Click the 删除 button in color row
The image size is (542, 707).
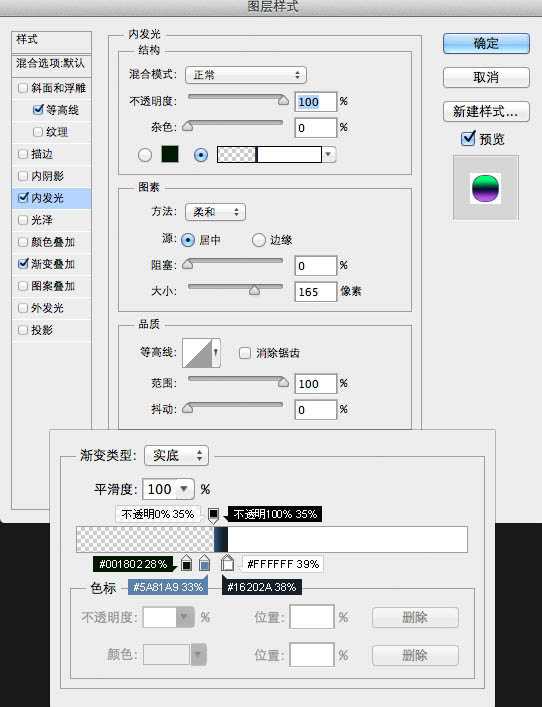tap(415, 655)
